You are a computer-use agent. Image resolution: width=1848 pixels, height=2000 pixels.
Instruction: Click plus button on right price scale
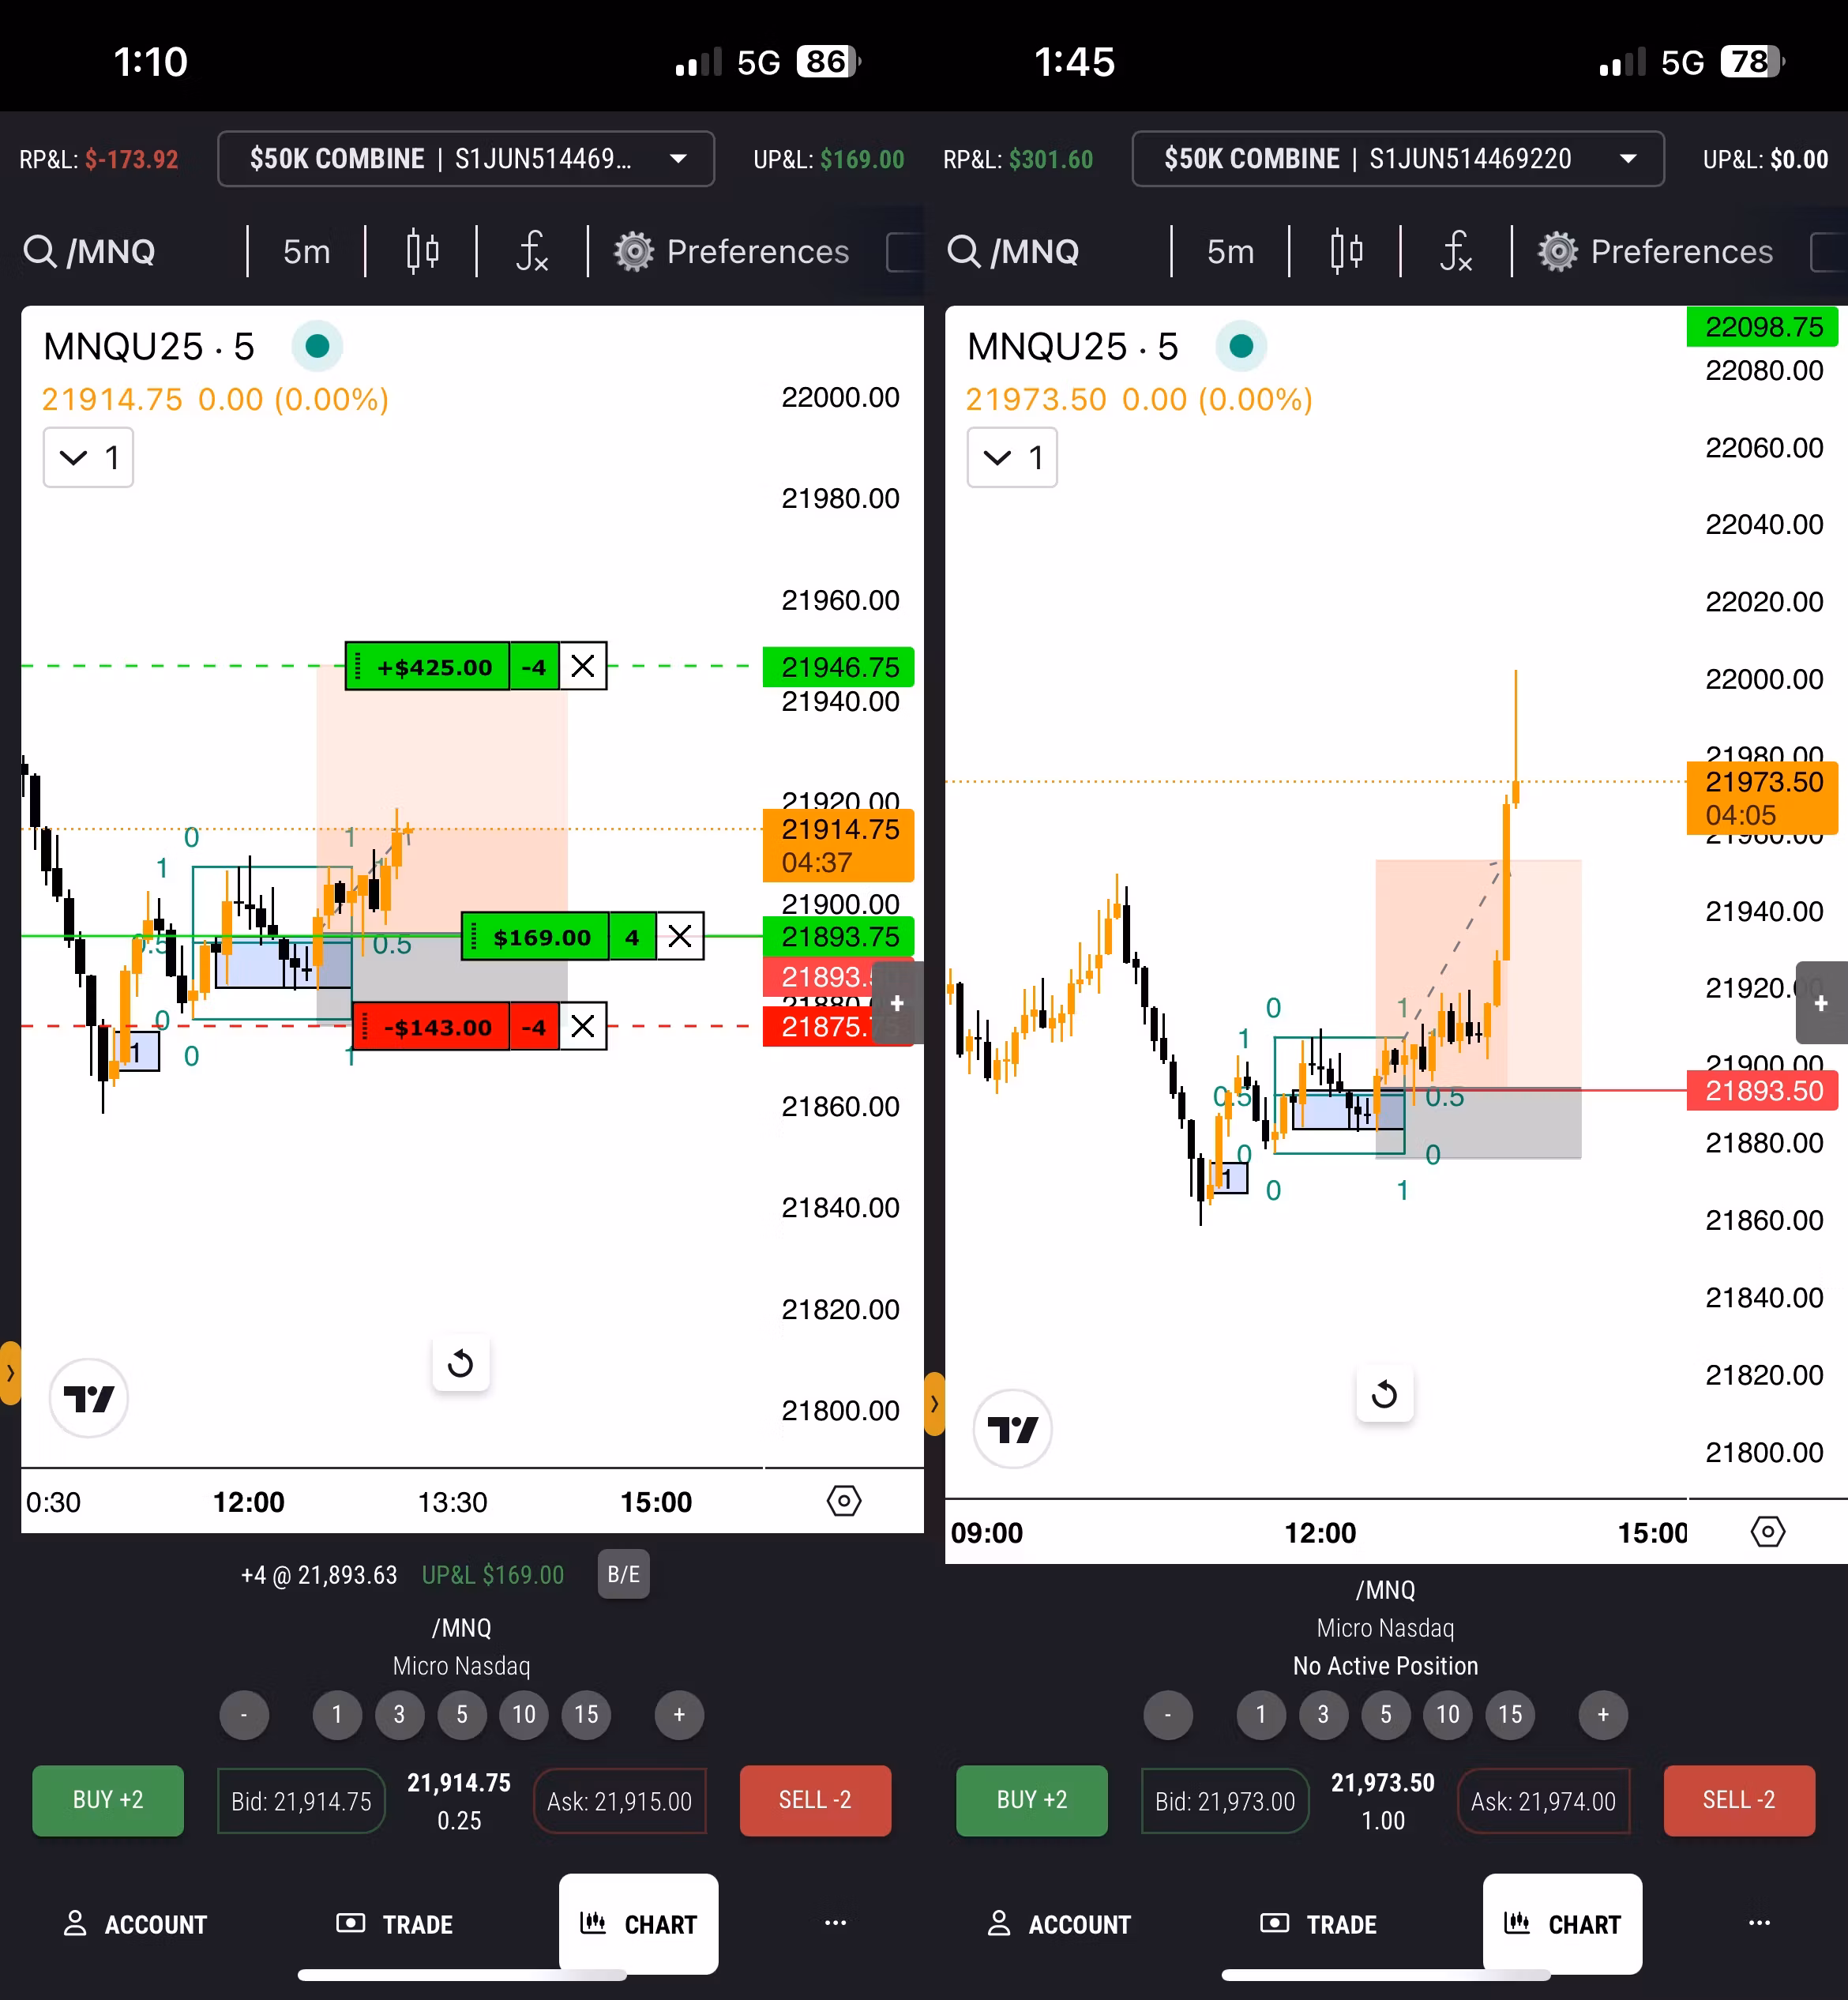pos(1821,1003)
